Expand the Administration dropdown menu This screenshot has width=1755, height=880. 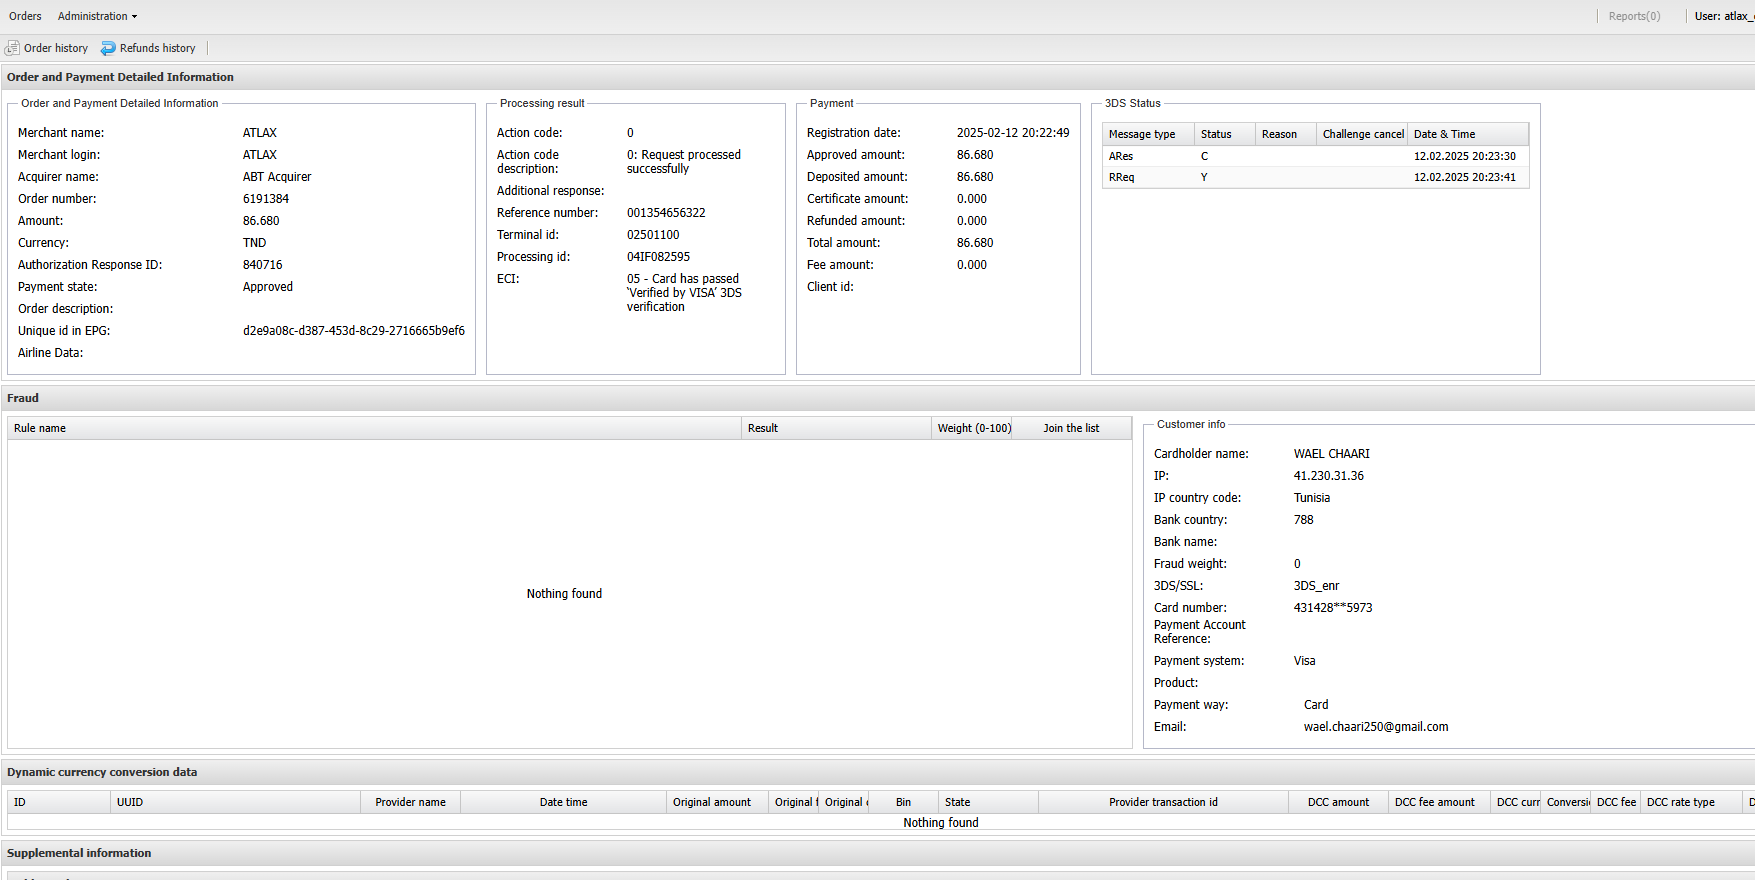pyautogui.click(x=97, y=16)
